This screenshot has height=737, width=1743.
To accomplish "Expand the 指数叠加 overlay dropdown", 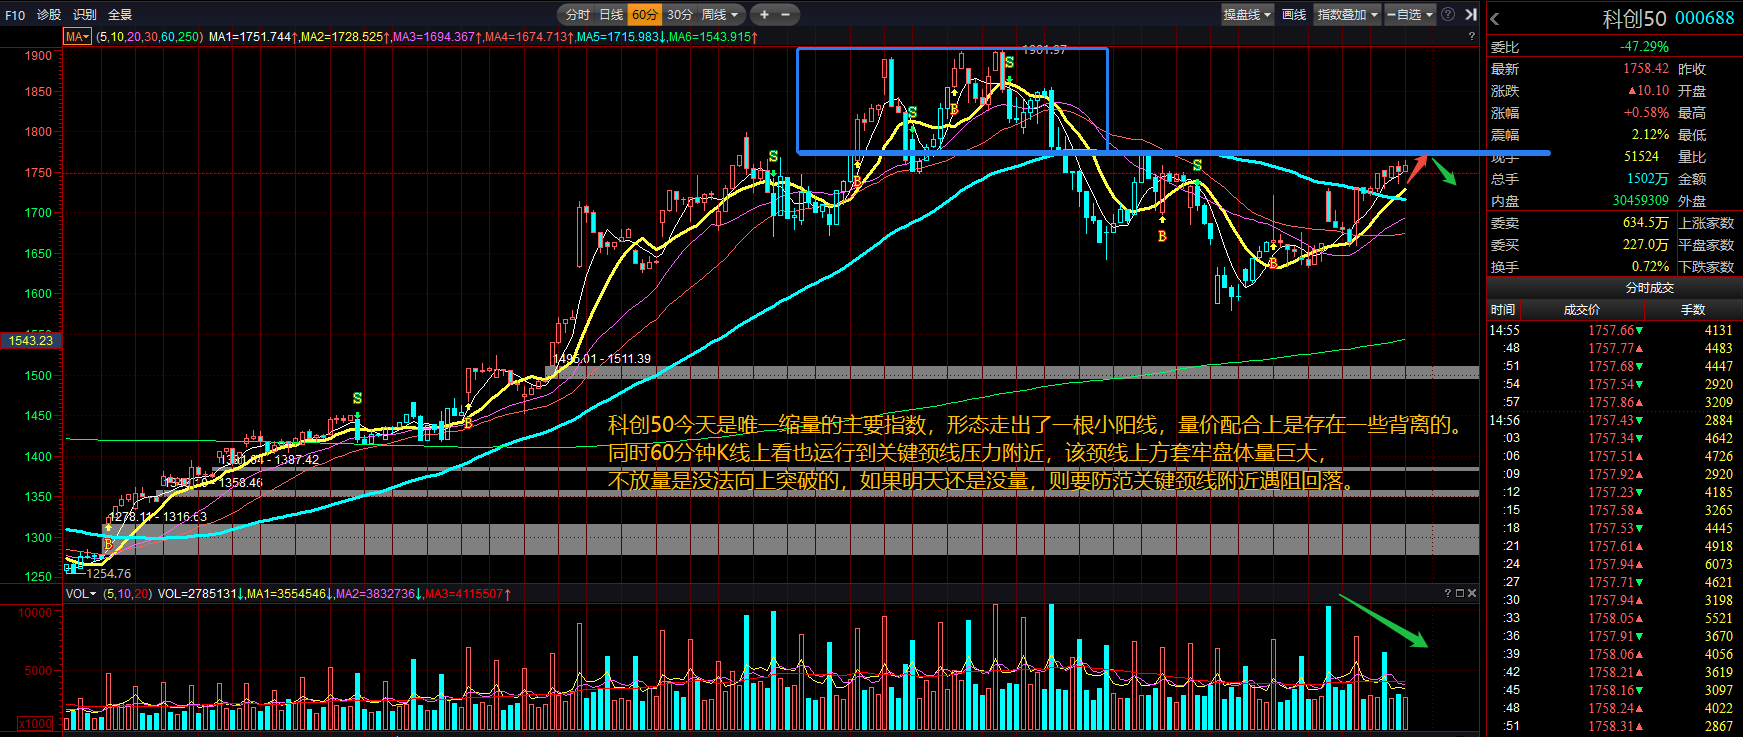I will click(x=1348, y=15).
